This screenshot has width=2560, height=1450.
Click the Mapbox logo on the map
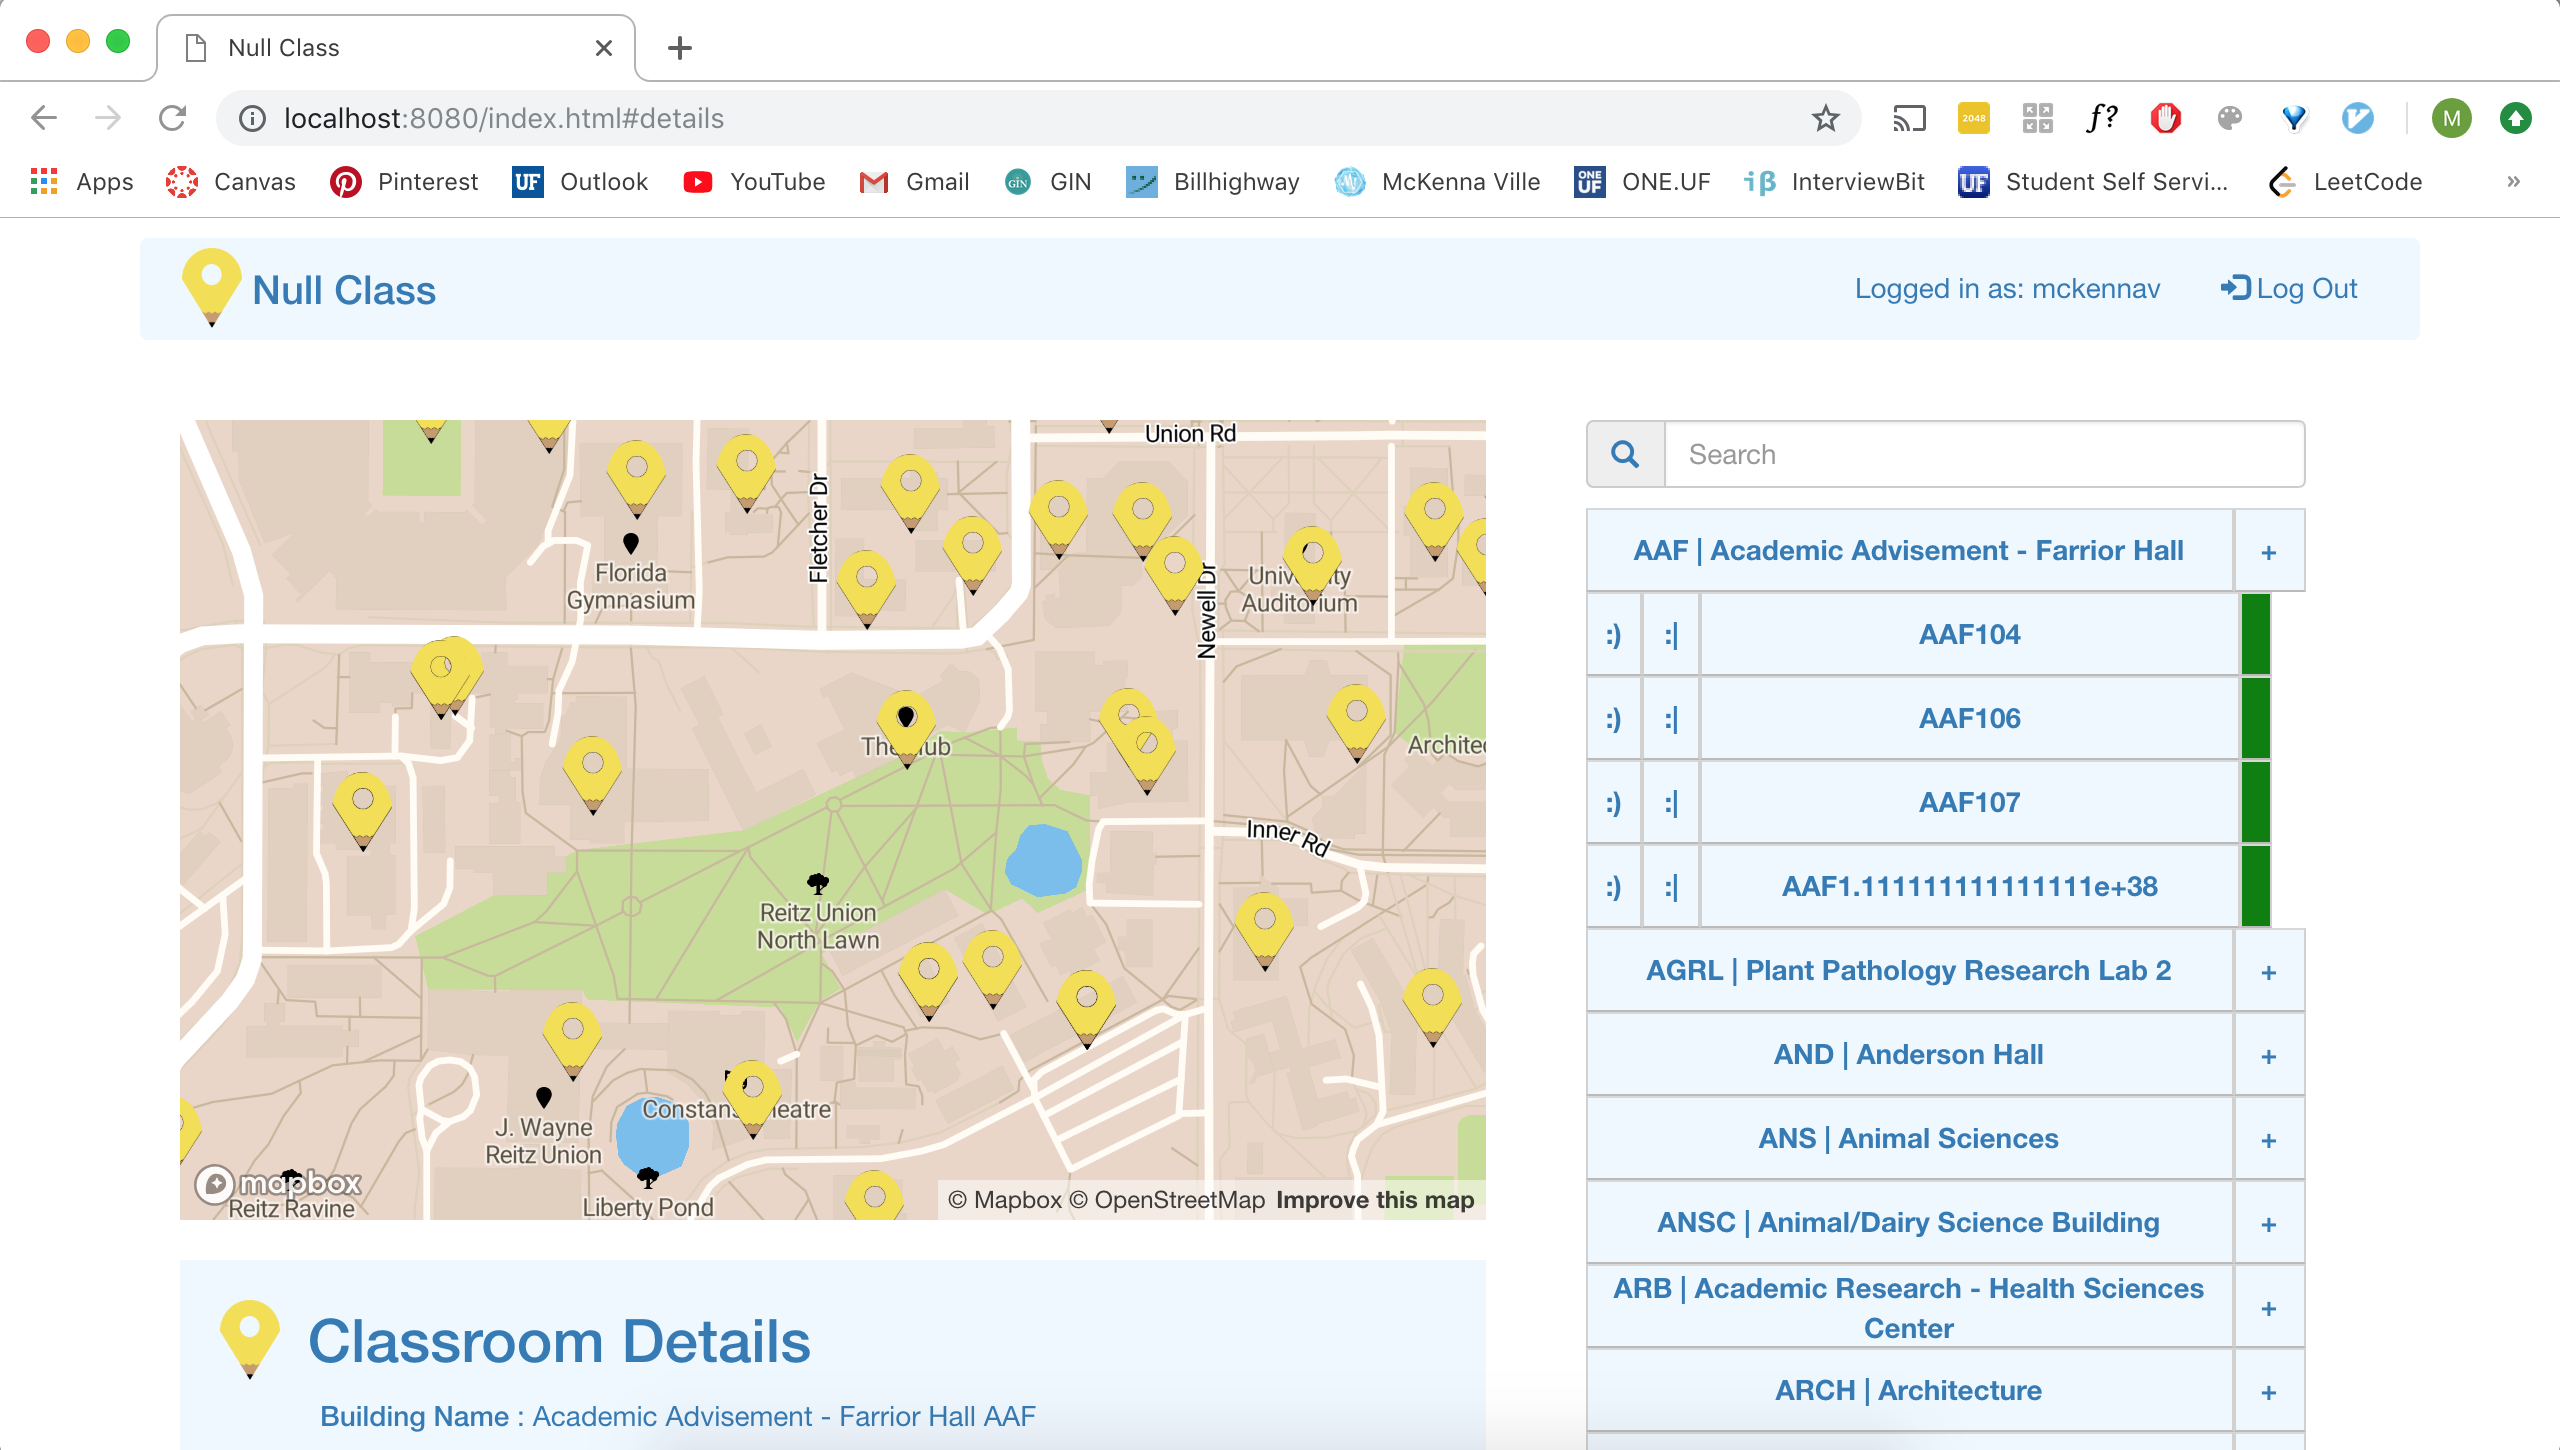pyautogui.click(x=278, y=1184)
